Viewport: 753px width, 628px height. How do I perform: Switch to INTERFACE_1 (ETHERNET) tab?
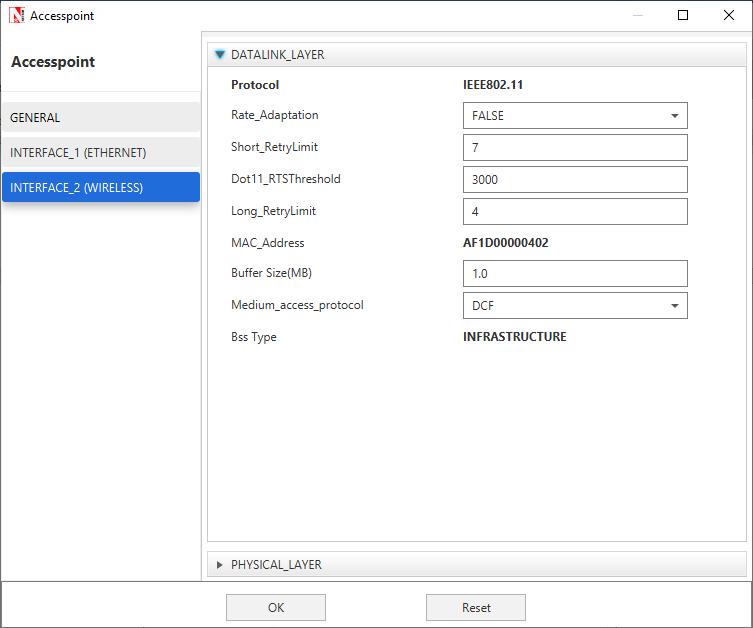click(x=100, y=152)
